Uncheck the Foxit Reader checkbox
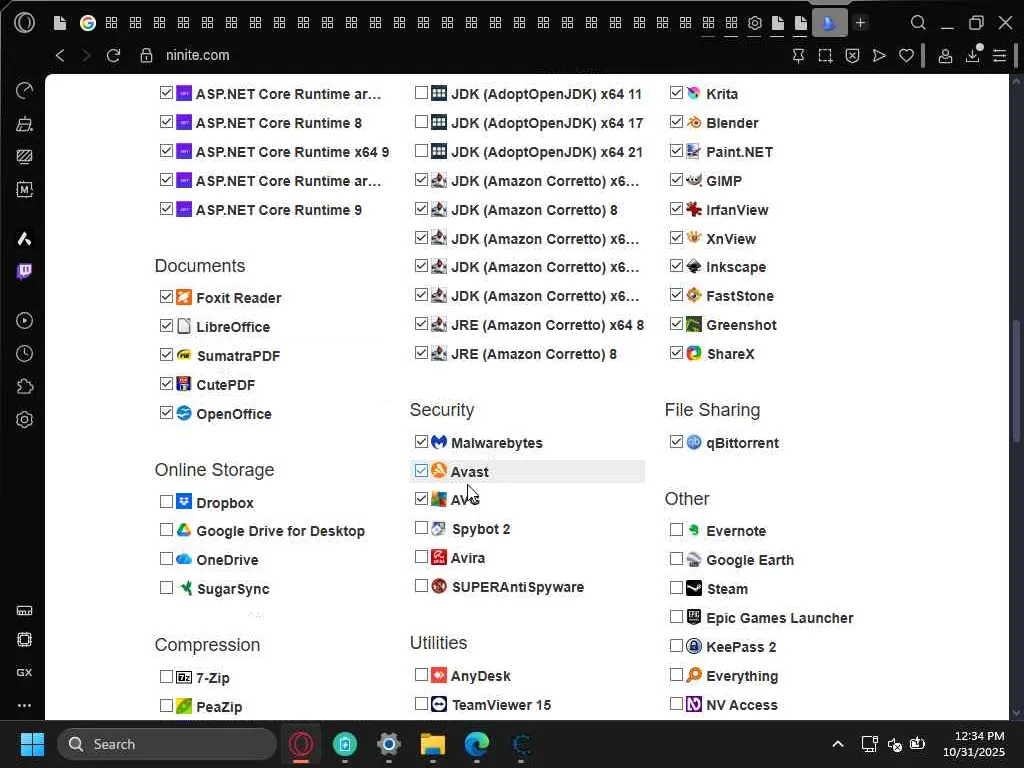 [x=166, y=296]
